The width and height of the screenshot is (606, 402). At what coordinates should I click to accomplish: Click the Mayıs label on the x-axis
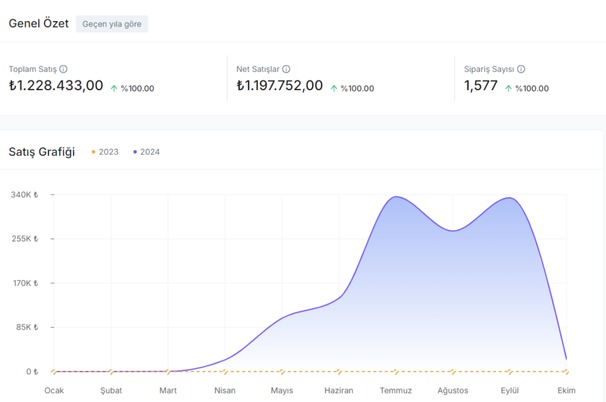point(282,391)
